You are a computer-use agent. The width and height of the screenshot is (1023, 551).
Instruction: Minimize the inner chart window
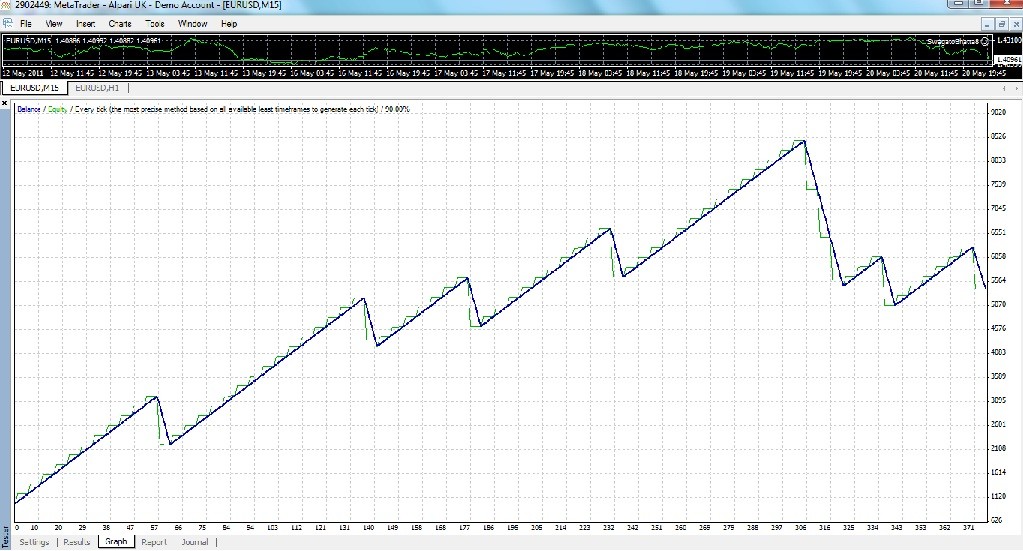[988, 24]
